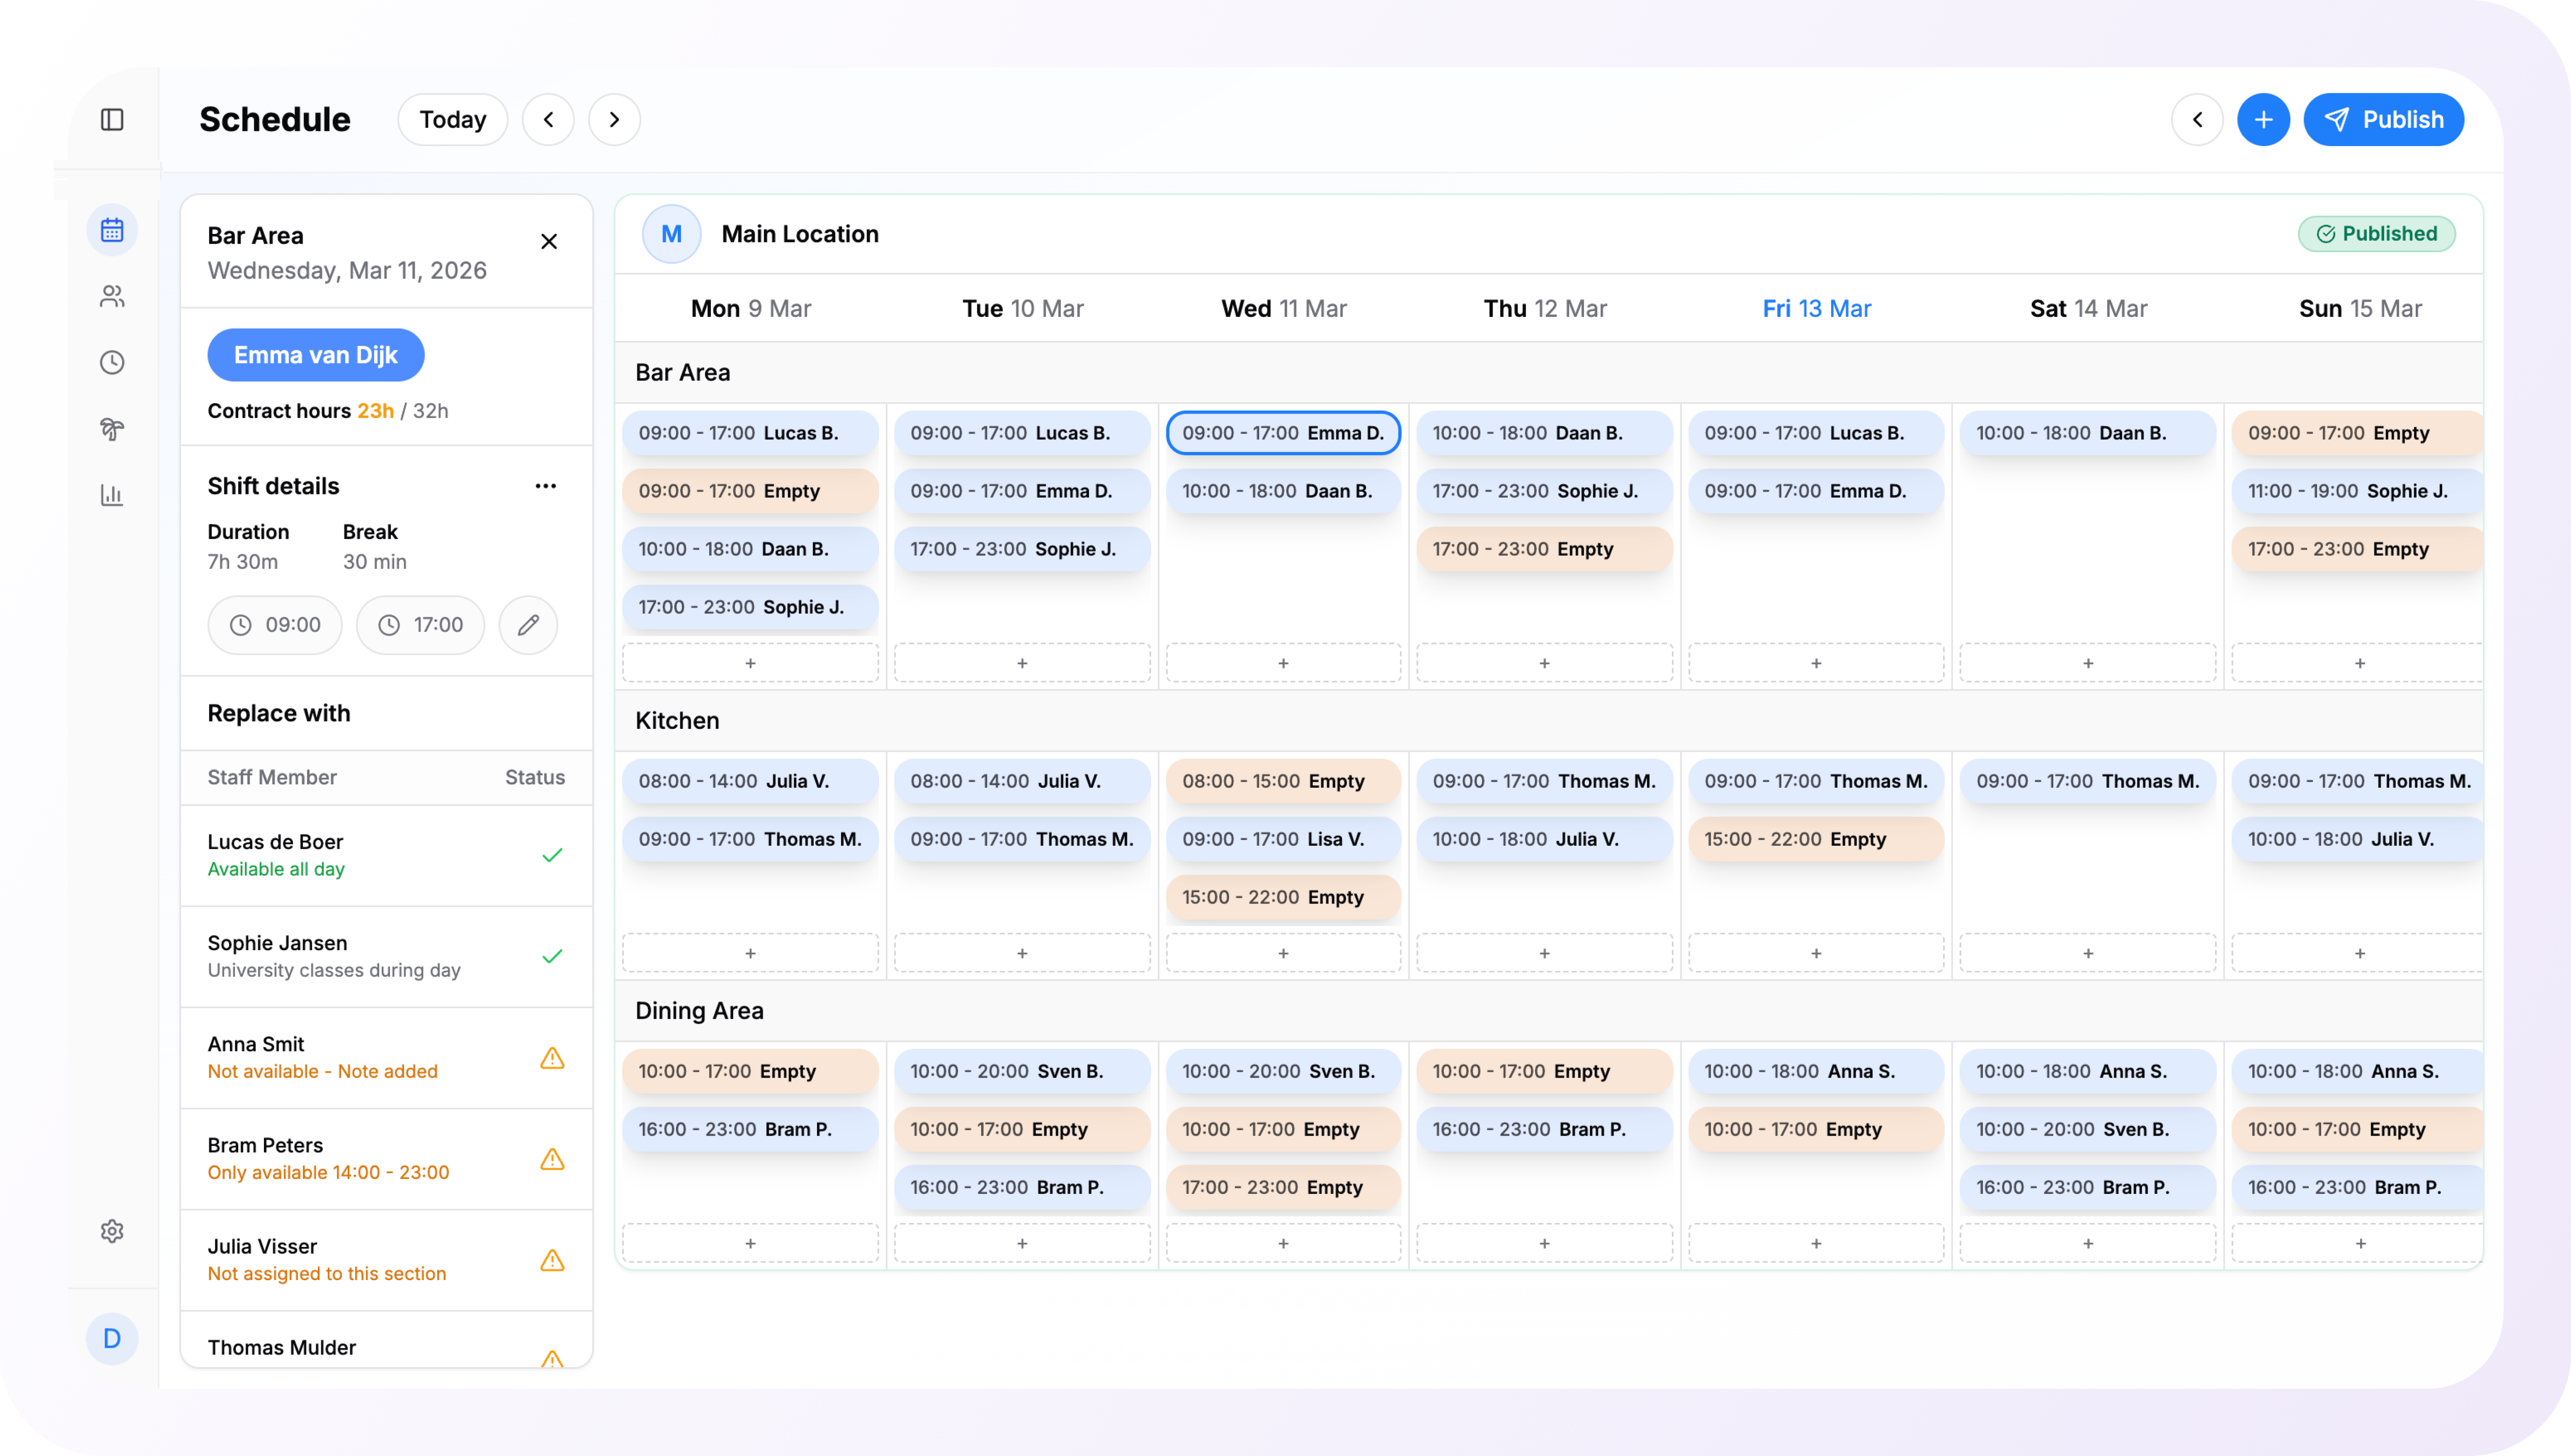Jump to Today

(x=452, y=120)
